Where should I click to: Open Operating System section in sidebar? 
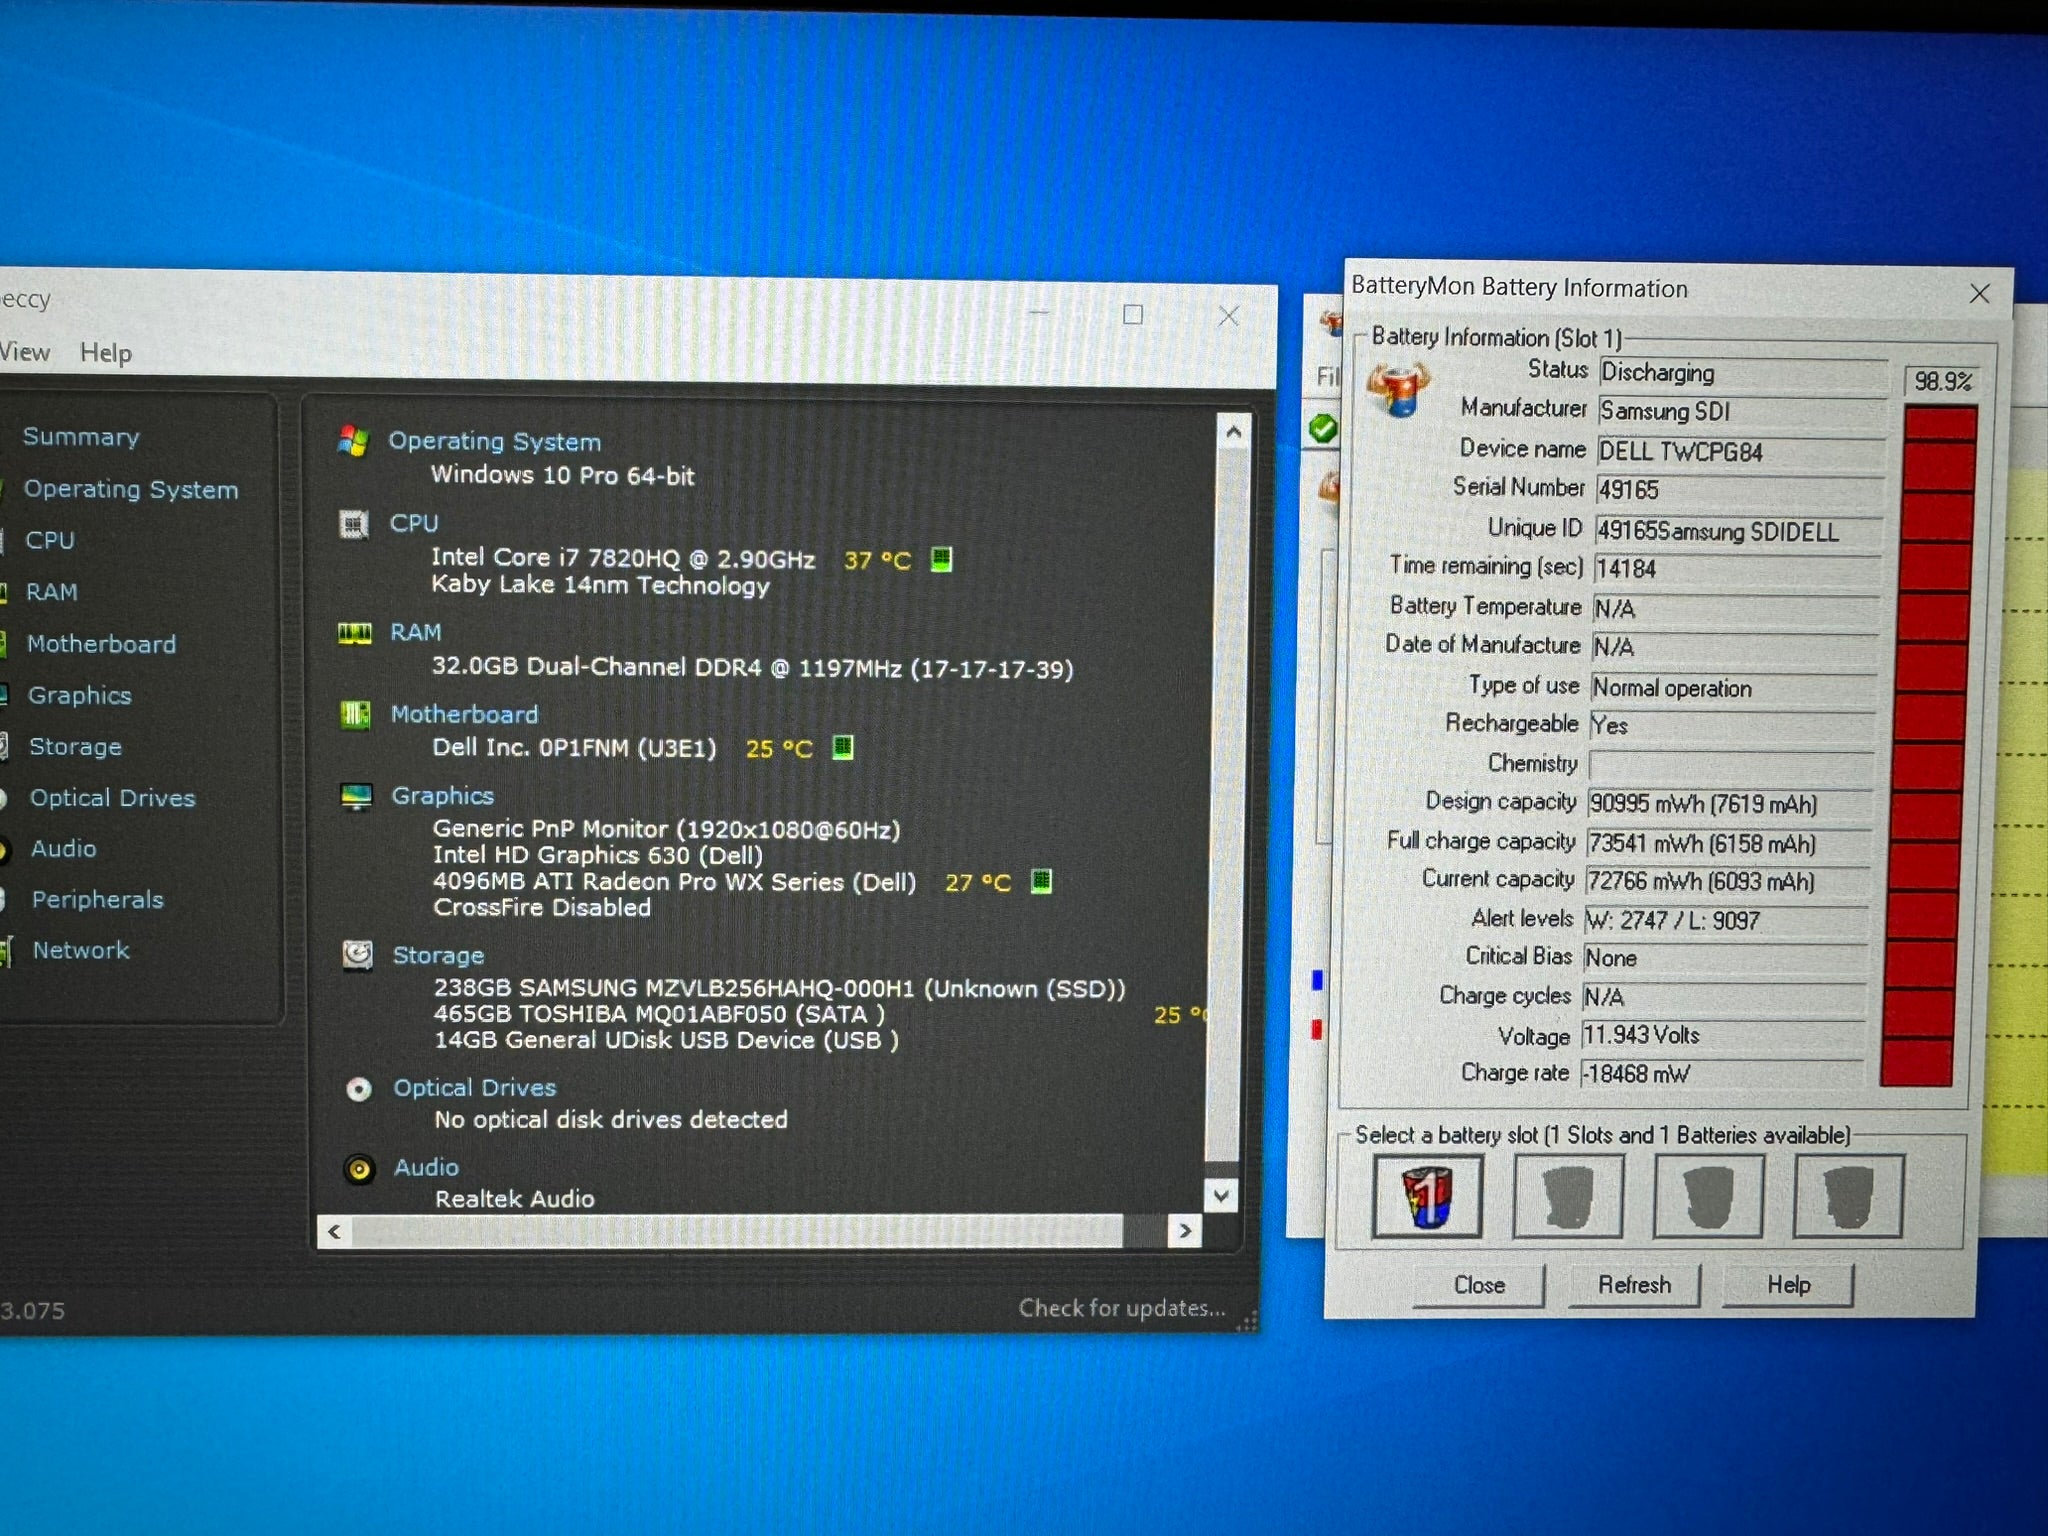131,489
